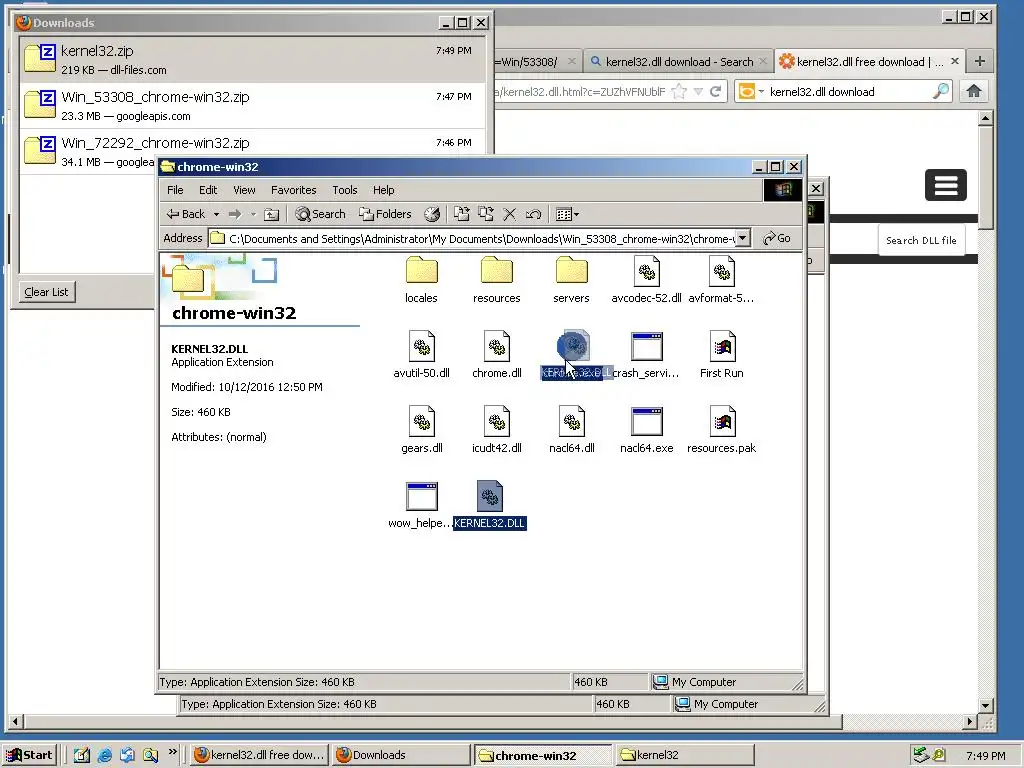Select the resources folder
The width and height of the screenshot is (1024, 768).
pyautogui.click(x=496, y=280)
